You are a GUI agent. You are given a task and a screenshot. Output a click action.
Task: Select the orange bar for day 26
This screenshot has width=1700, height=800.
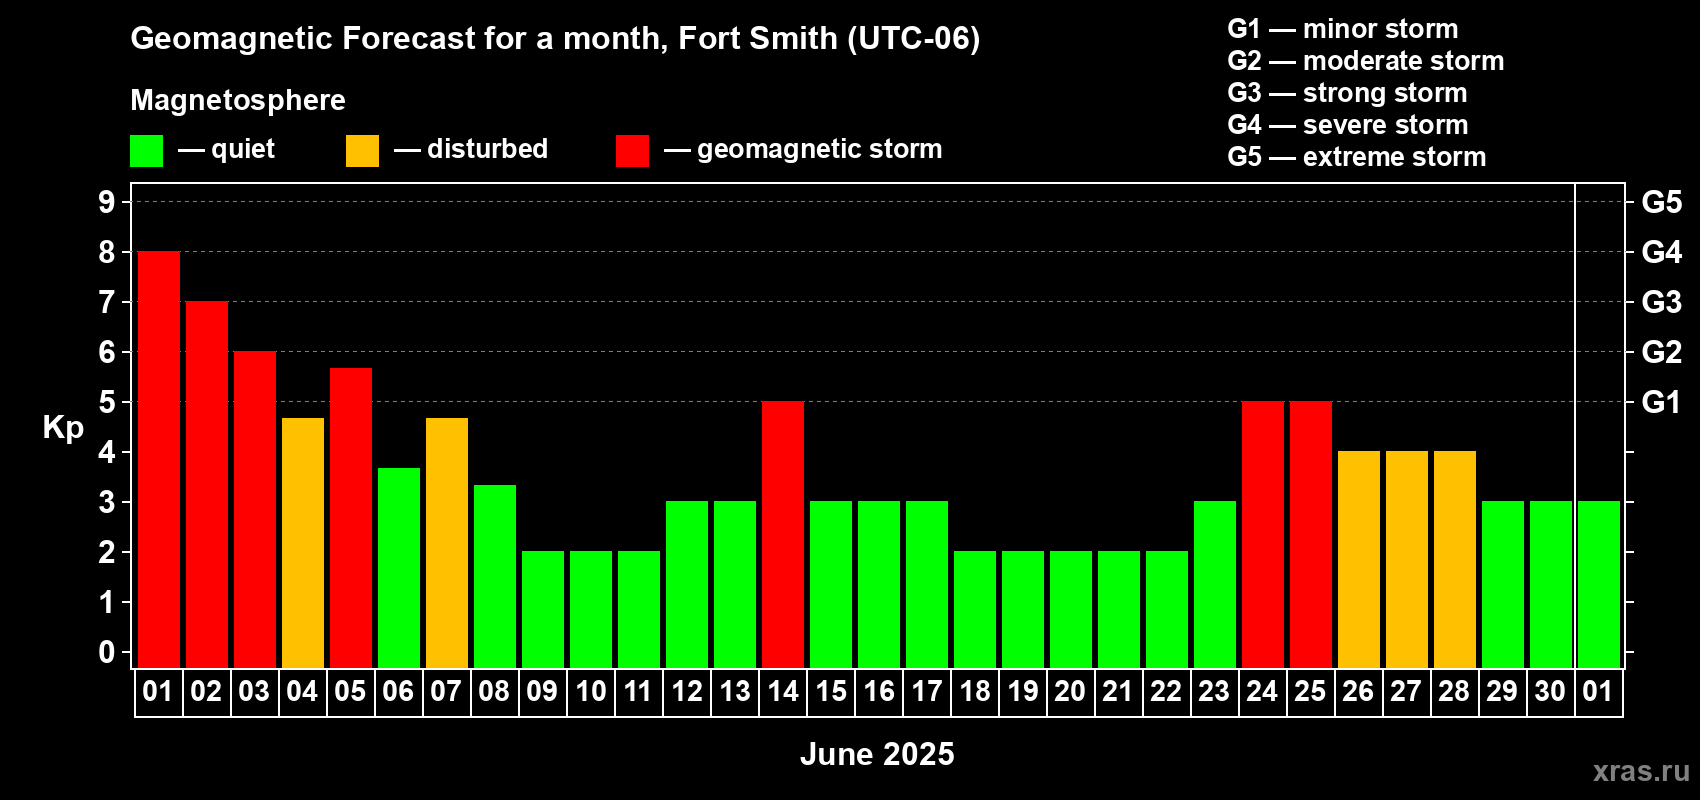(1359, 559)
